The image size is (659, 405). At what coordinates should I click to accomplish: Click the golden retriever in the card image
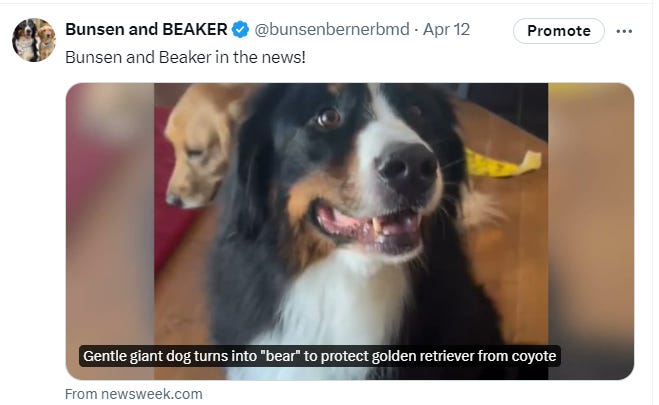[x=200, y=145]
